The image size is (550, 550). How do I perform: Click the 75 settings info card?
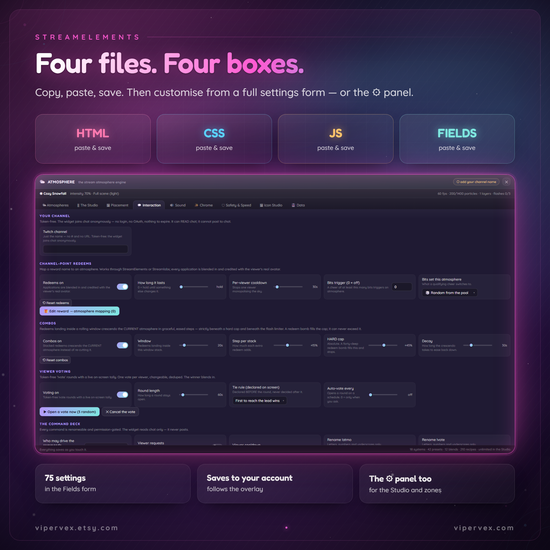(x=113, y=484)
